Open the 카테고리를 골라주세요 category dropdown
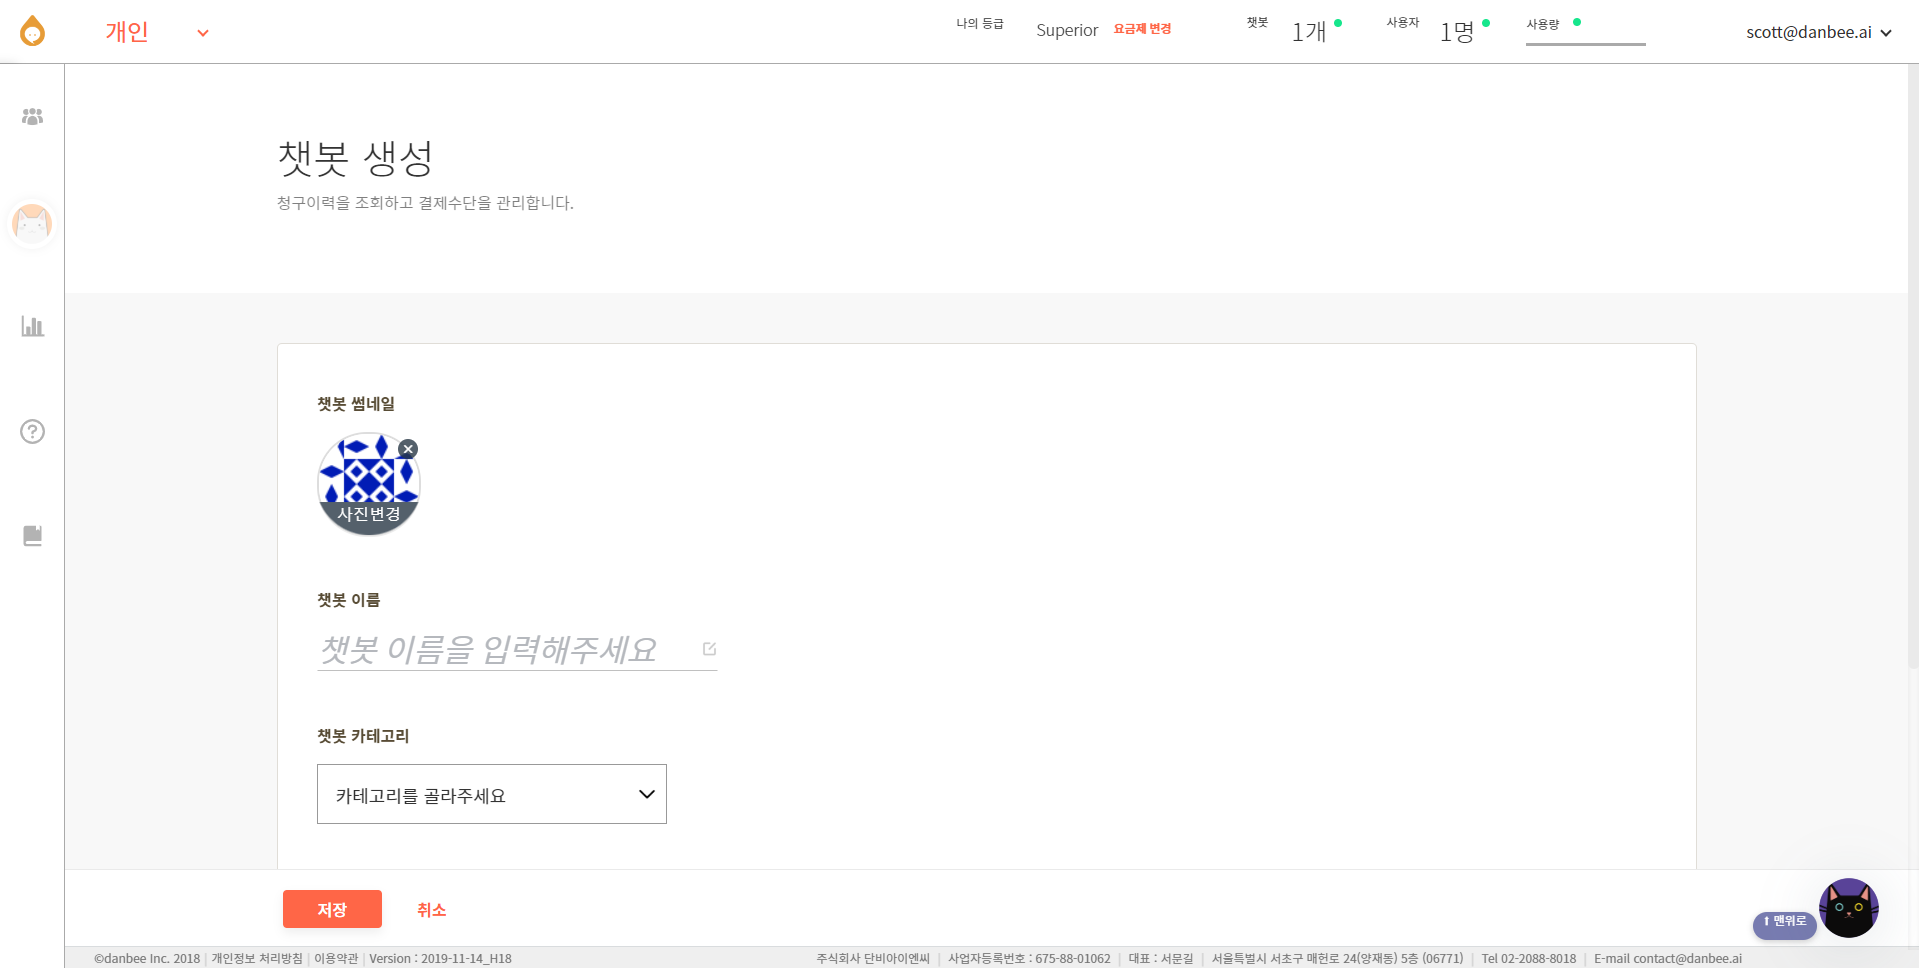 [492, 794]
